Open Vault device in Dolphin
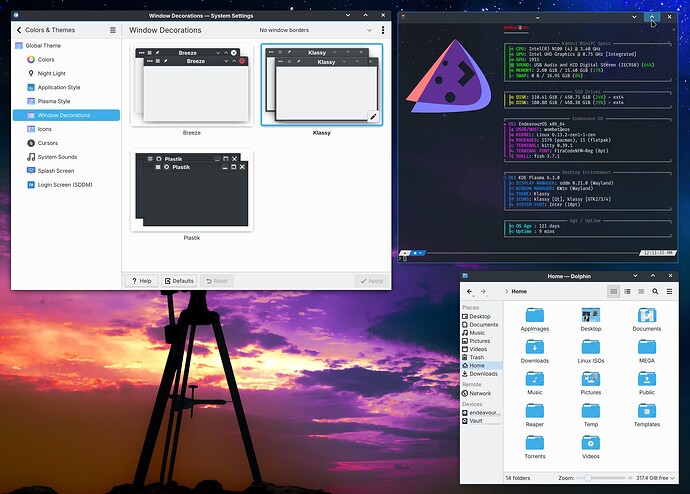The image size is (690, 494). (481, 421)
